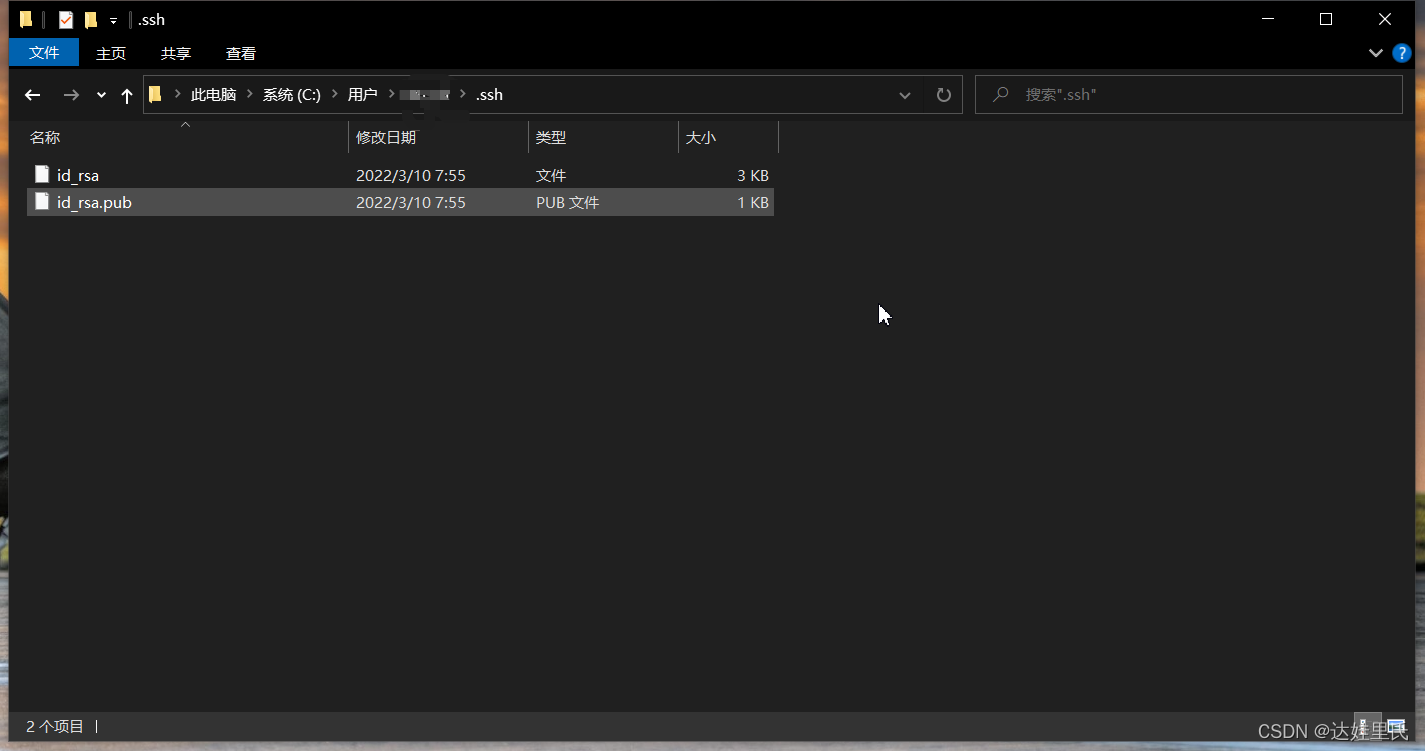Click the id_rsa file icon
Screen dimensions: 1425x751
tap(42, 174)
